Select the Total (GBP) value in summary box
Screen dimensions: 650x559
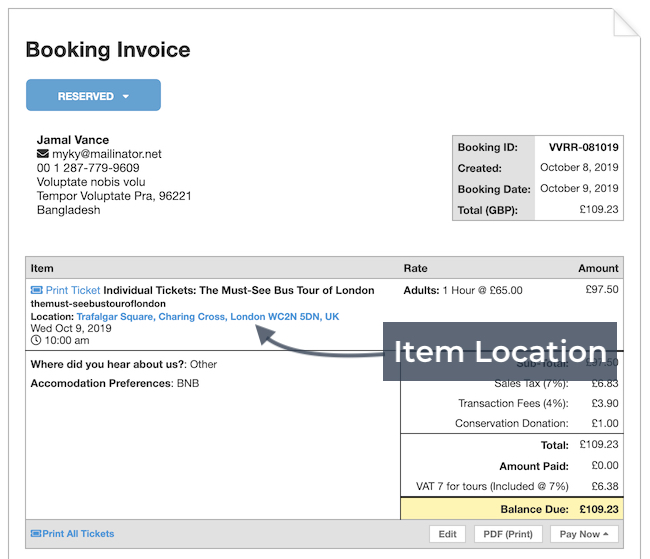click(599, 209)
